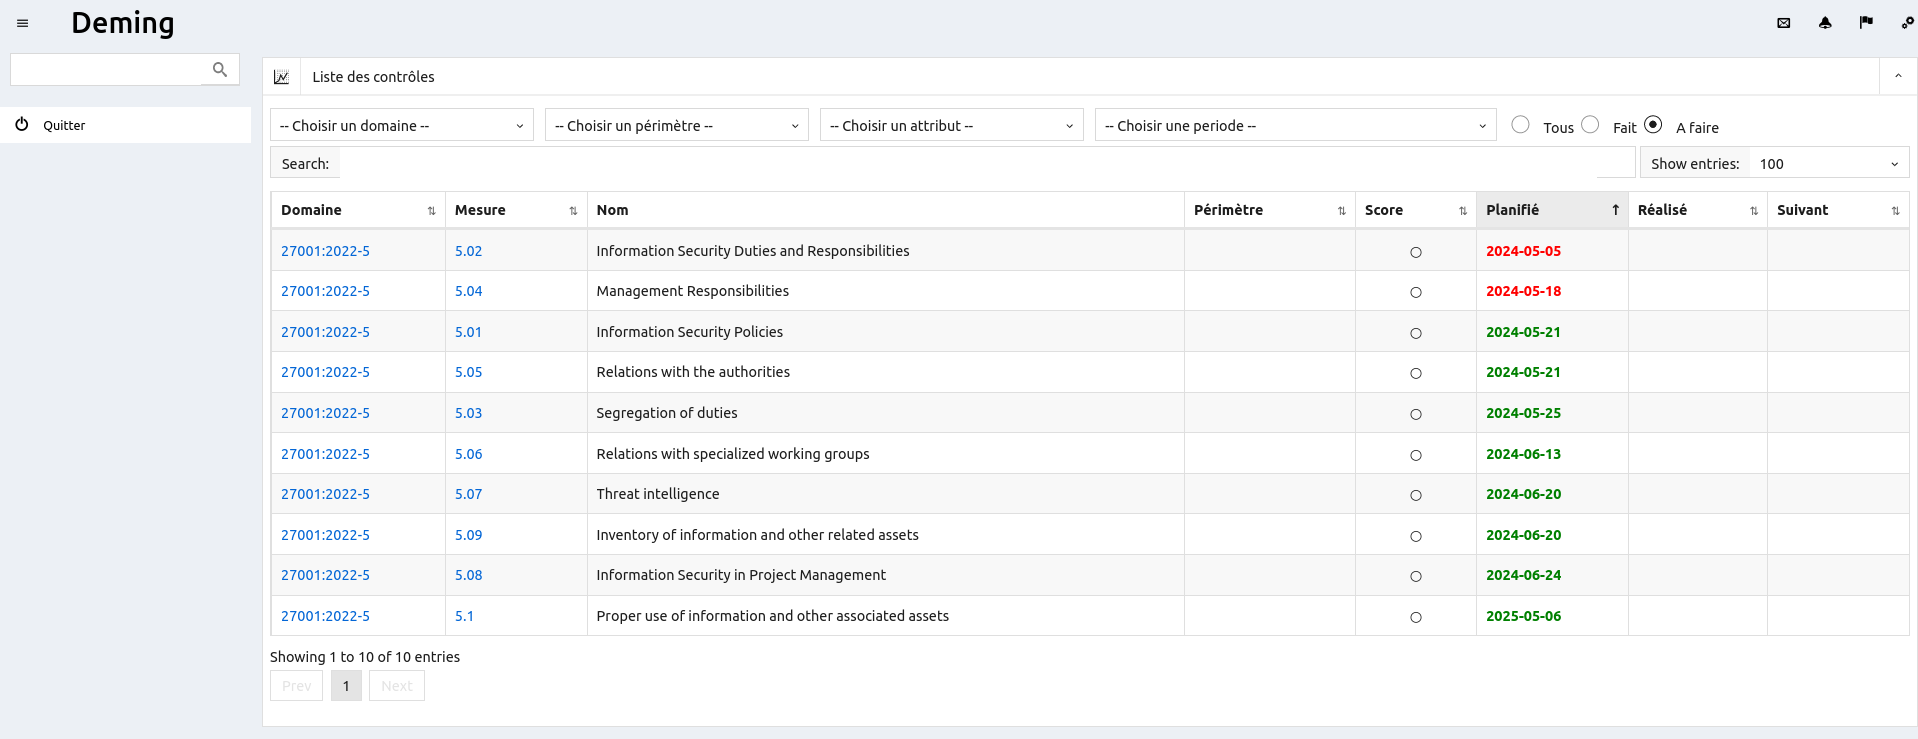Viewport: 1918px width, 739px height.
Task: Open the Choisir un domaine dropdown
Action: (401, 125)
